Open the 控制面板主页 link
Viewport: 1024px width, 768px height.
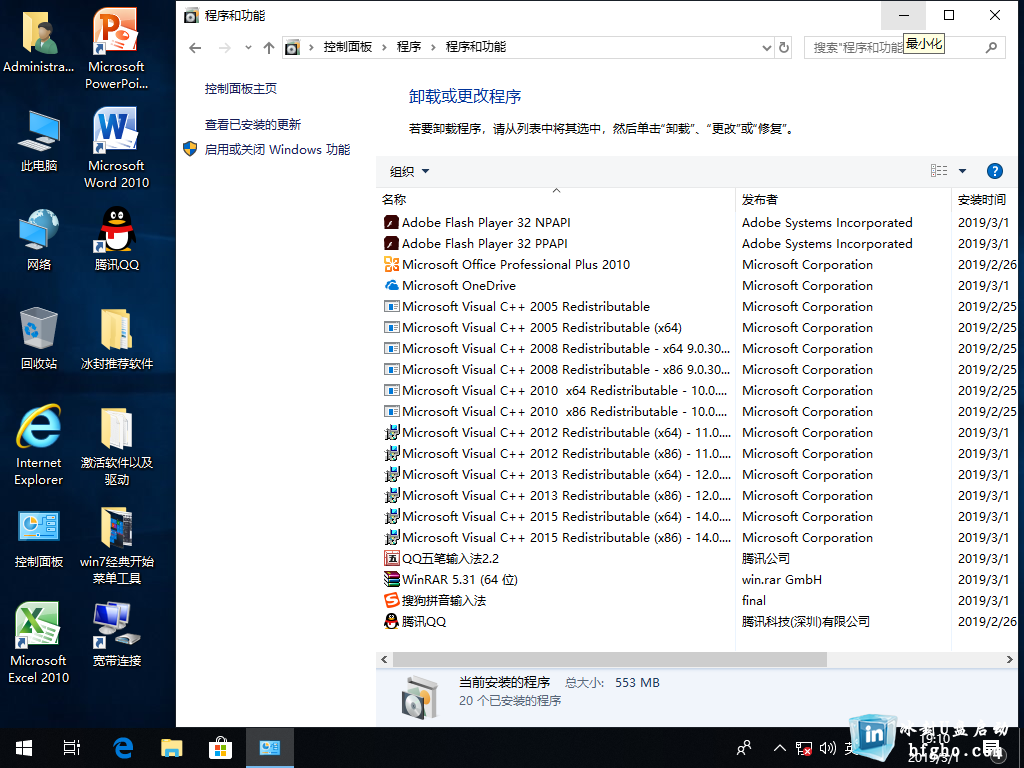pyautogui.click(x=240, y=89)
